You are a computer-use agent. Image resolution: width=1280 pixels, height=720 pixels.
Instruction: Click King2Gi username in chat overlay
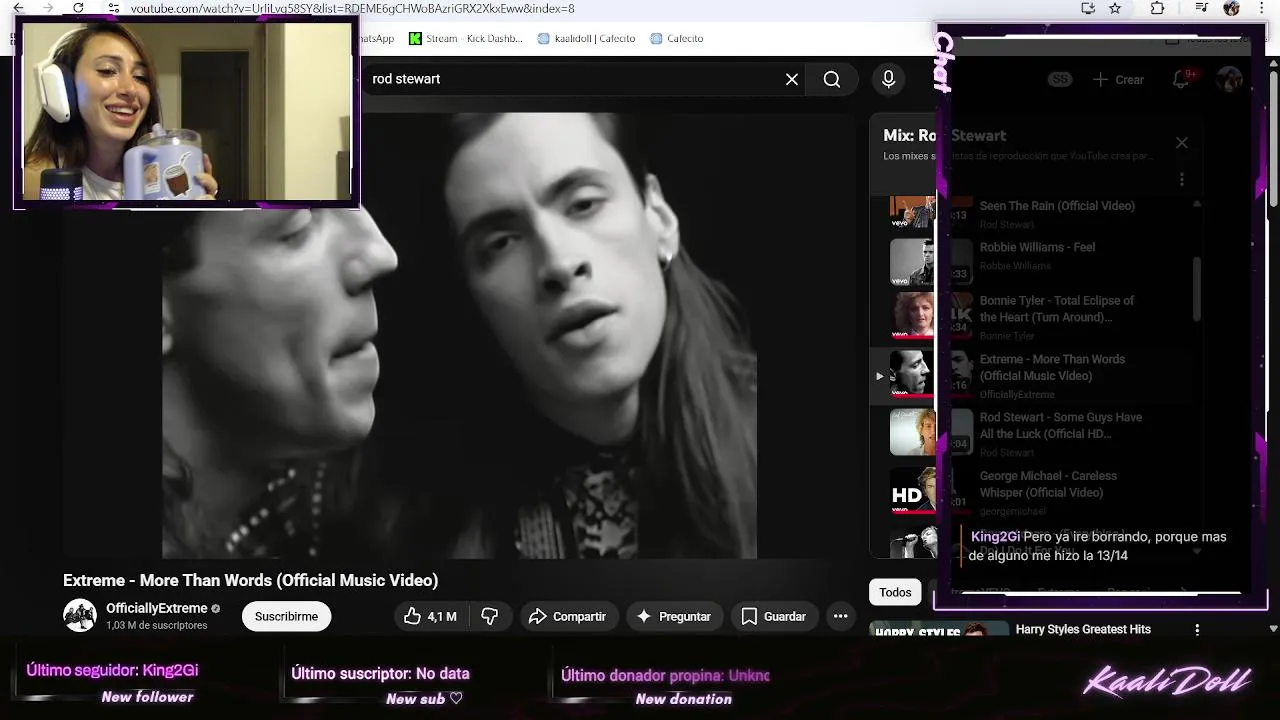click(x=995, y=537)
